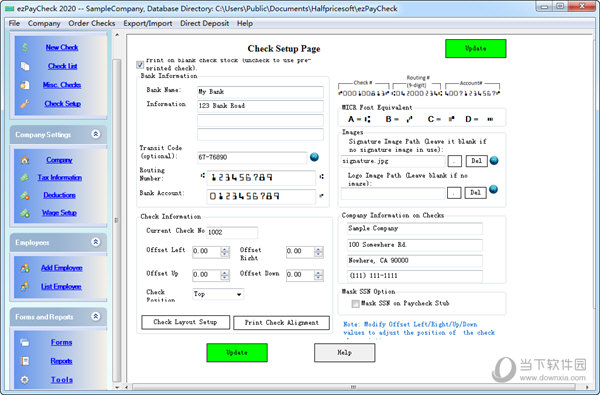
Task: Click the top green Update button
Action: (x=476, y=49)
